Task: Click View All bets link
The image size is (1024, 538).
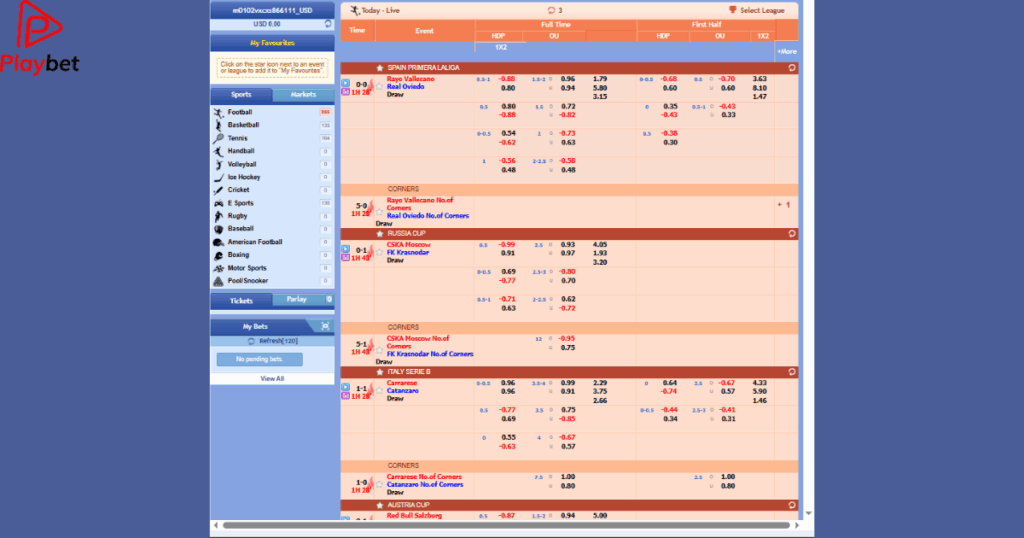Action: pyautogui.click(x=272, y=379)
